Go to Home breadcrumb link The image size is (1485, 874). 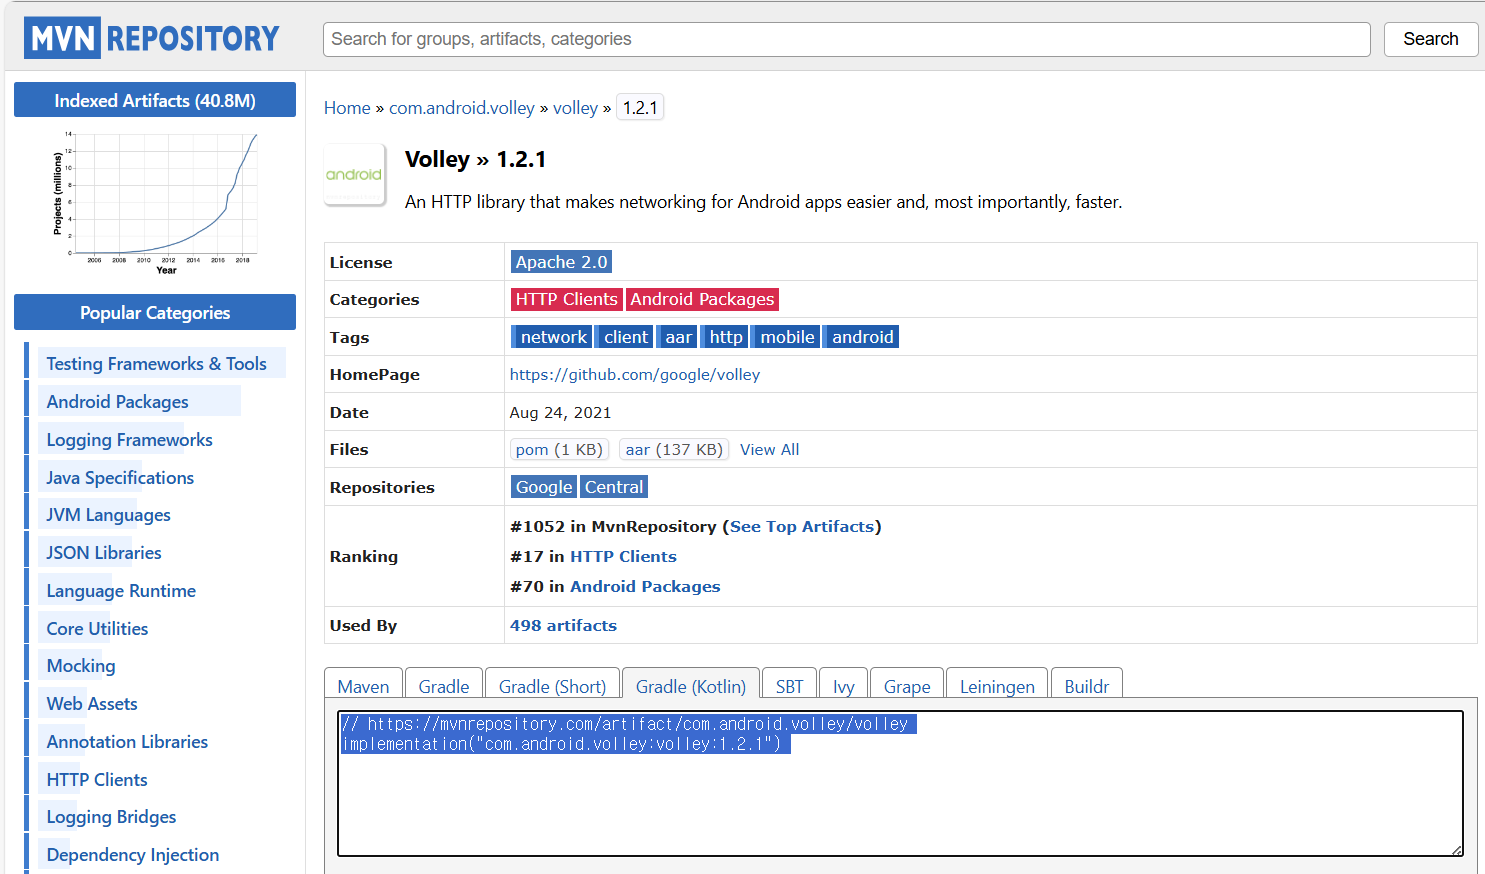click(x=347, y=108)
